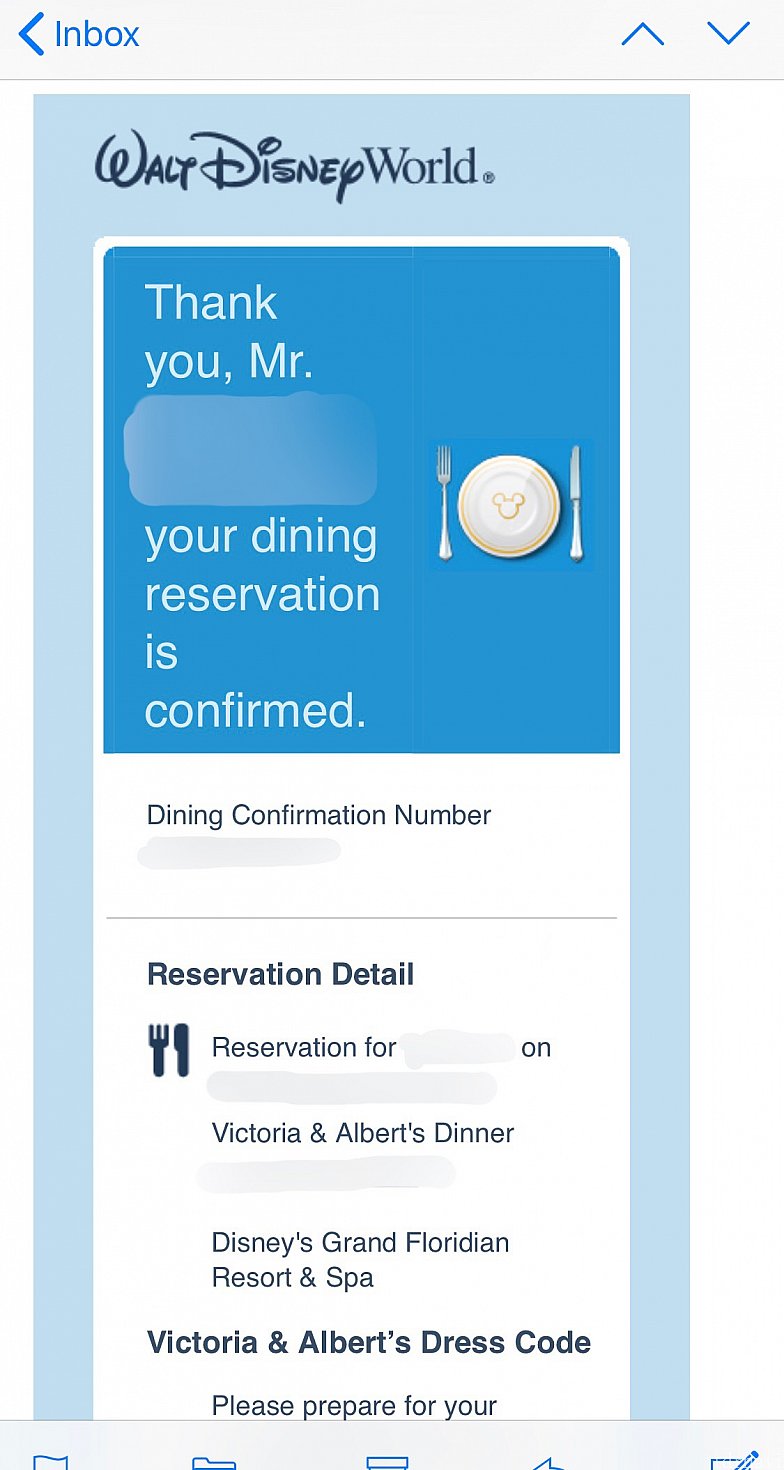This screenshot has width=784, height=1470.
Task: Tap the Mickey plate and cutlery image
Action: click(x=511, y=504)
